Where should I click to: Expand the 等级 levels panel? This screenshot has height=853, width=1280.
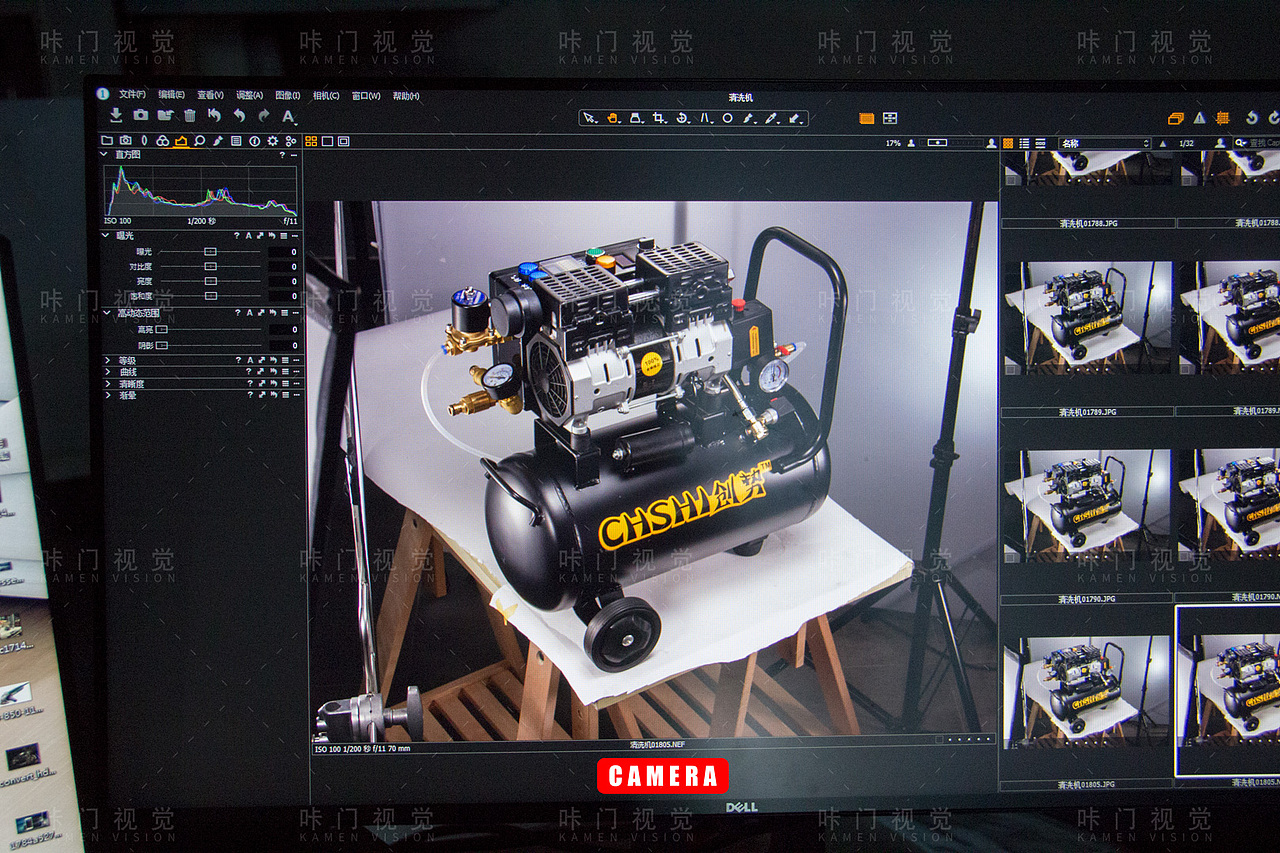(107, 360)
